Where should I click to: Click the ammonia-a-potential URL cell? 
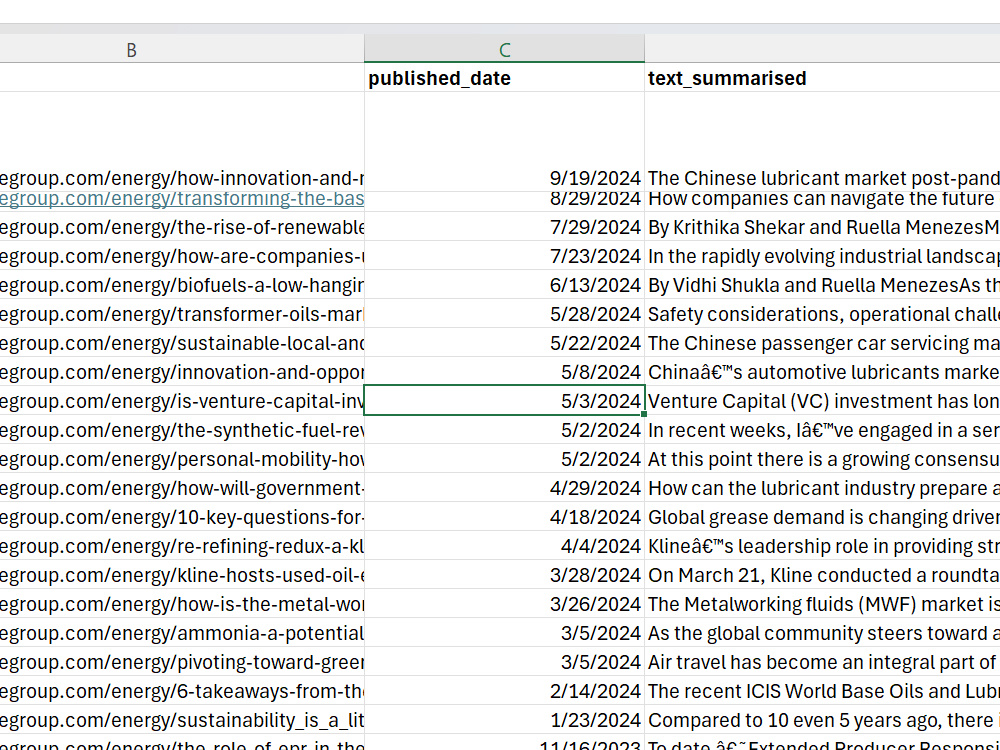[x=182, y=633]
